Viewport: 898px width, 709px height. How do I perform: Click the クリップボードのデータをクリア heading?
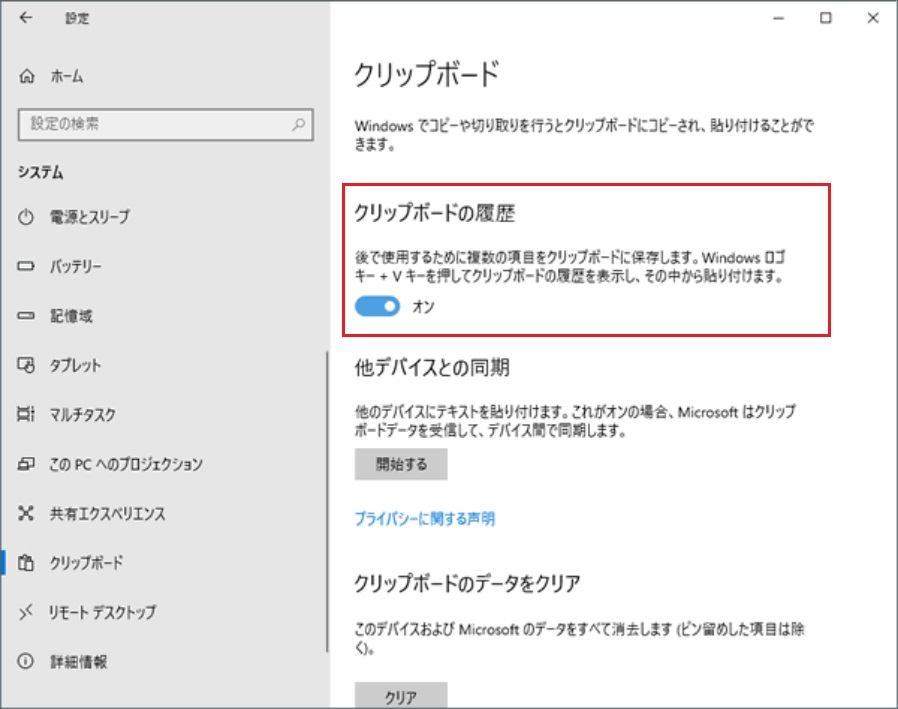coord(467,584)
